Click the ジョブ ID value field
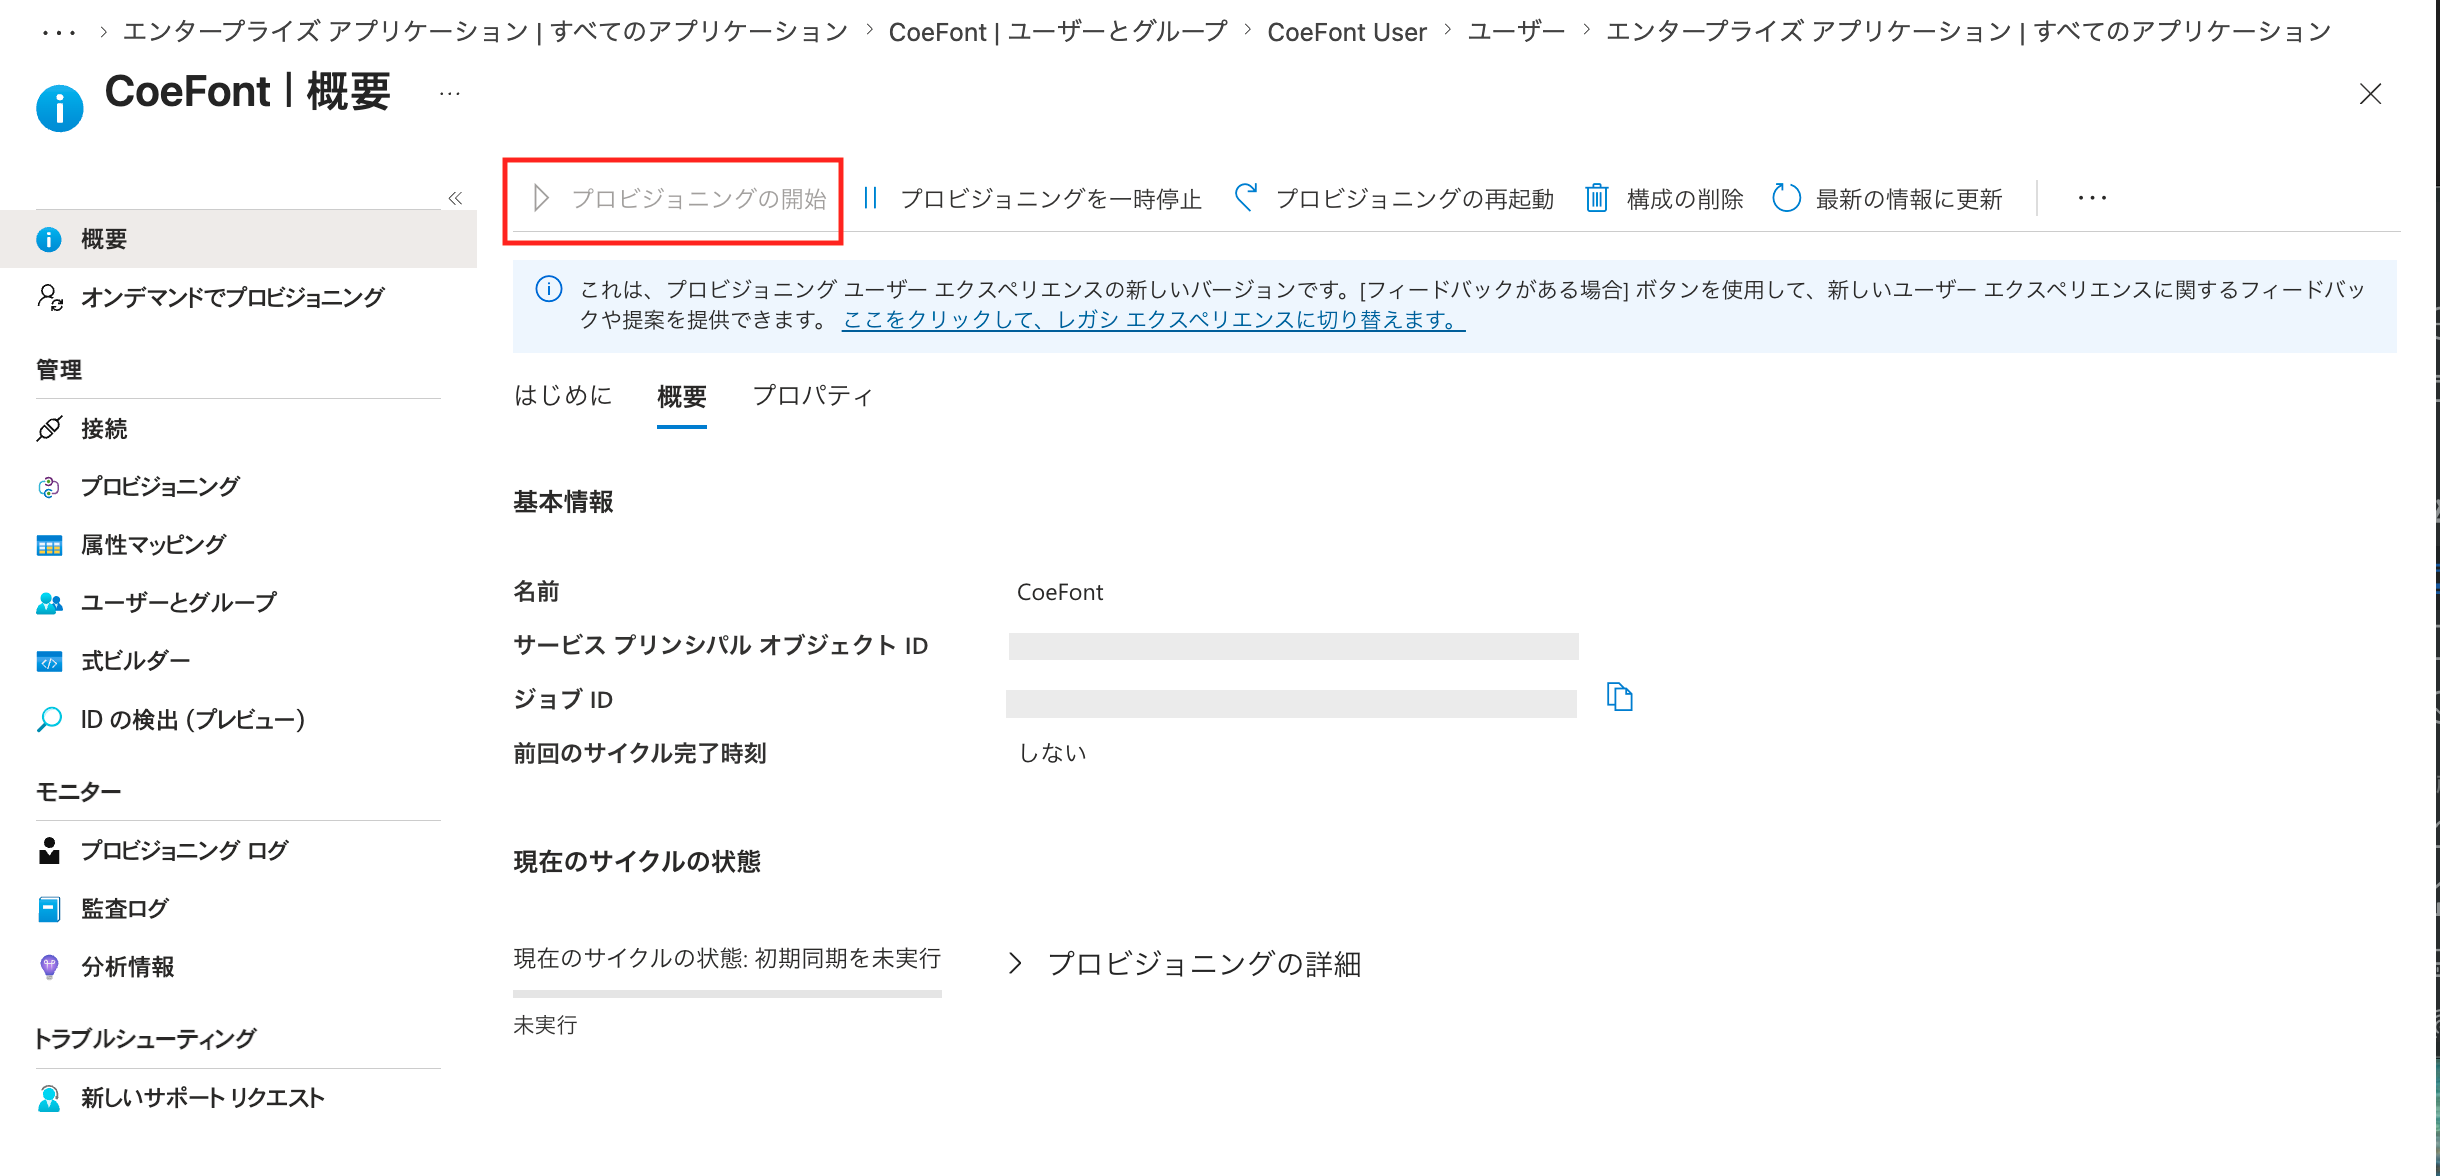This screenshot has width=2440, height=1176. (1291, 704)
